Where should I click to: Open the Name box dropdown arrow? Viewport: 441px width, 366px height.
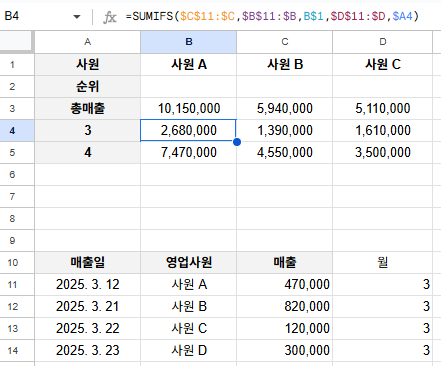(x=77, y=17)
